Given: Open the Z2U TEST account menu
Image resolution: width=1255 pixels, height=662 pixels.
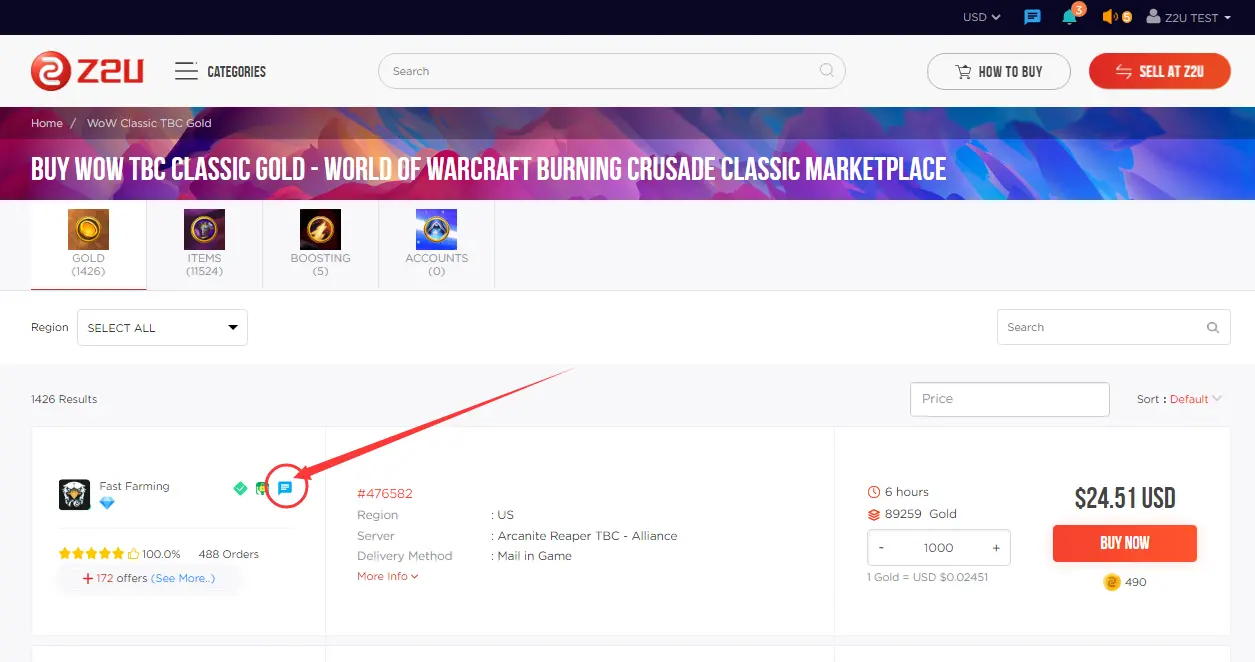Looking at the screenshot, I should pyautogui.click(x=1188, y=17).
